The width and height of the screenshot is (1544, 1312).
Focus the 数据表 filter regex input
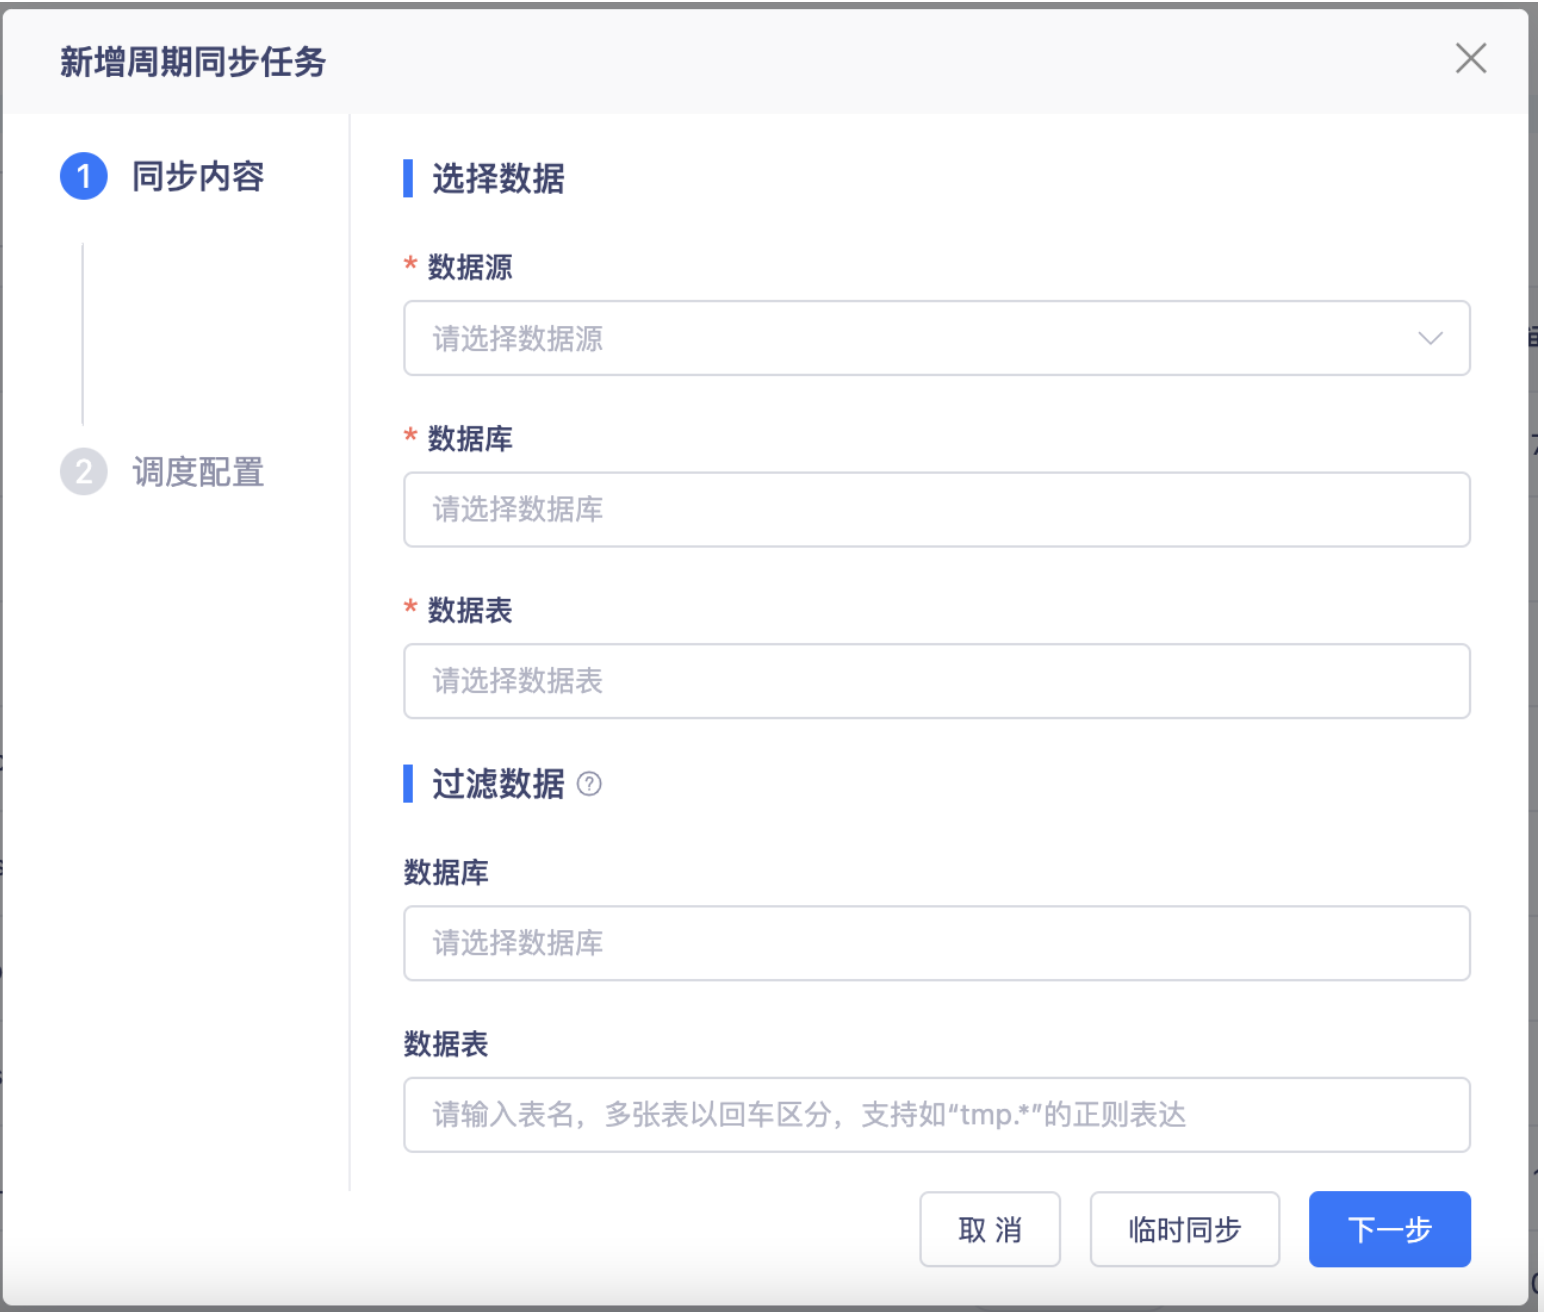936,1115
